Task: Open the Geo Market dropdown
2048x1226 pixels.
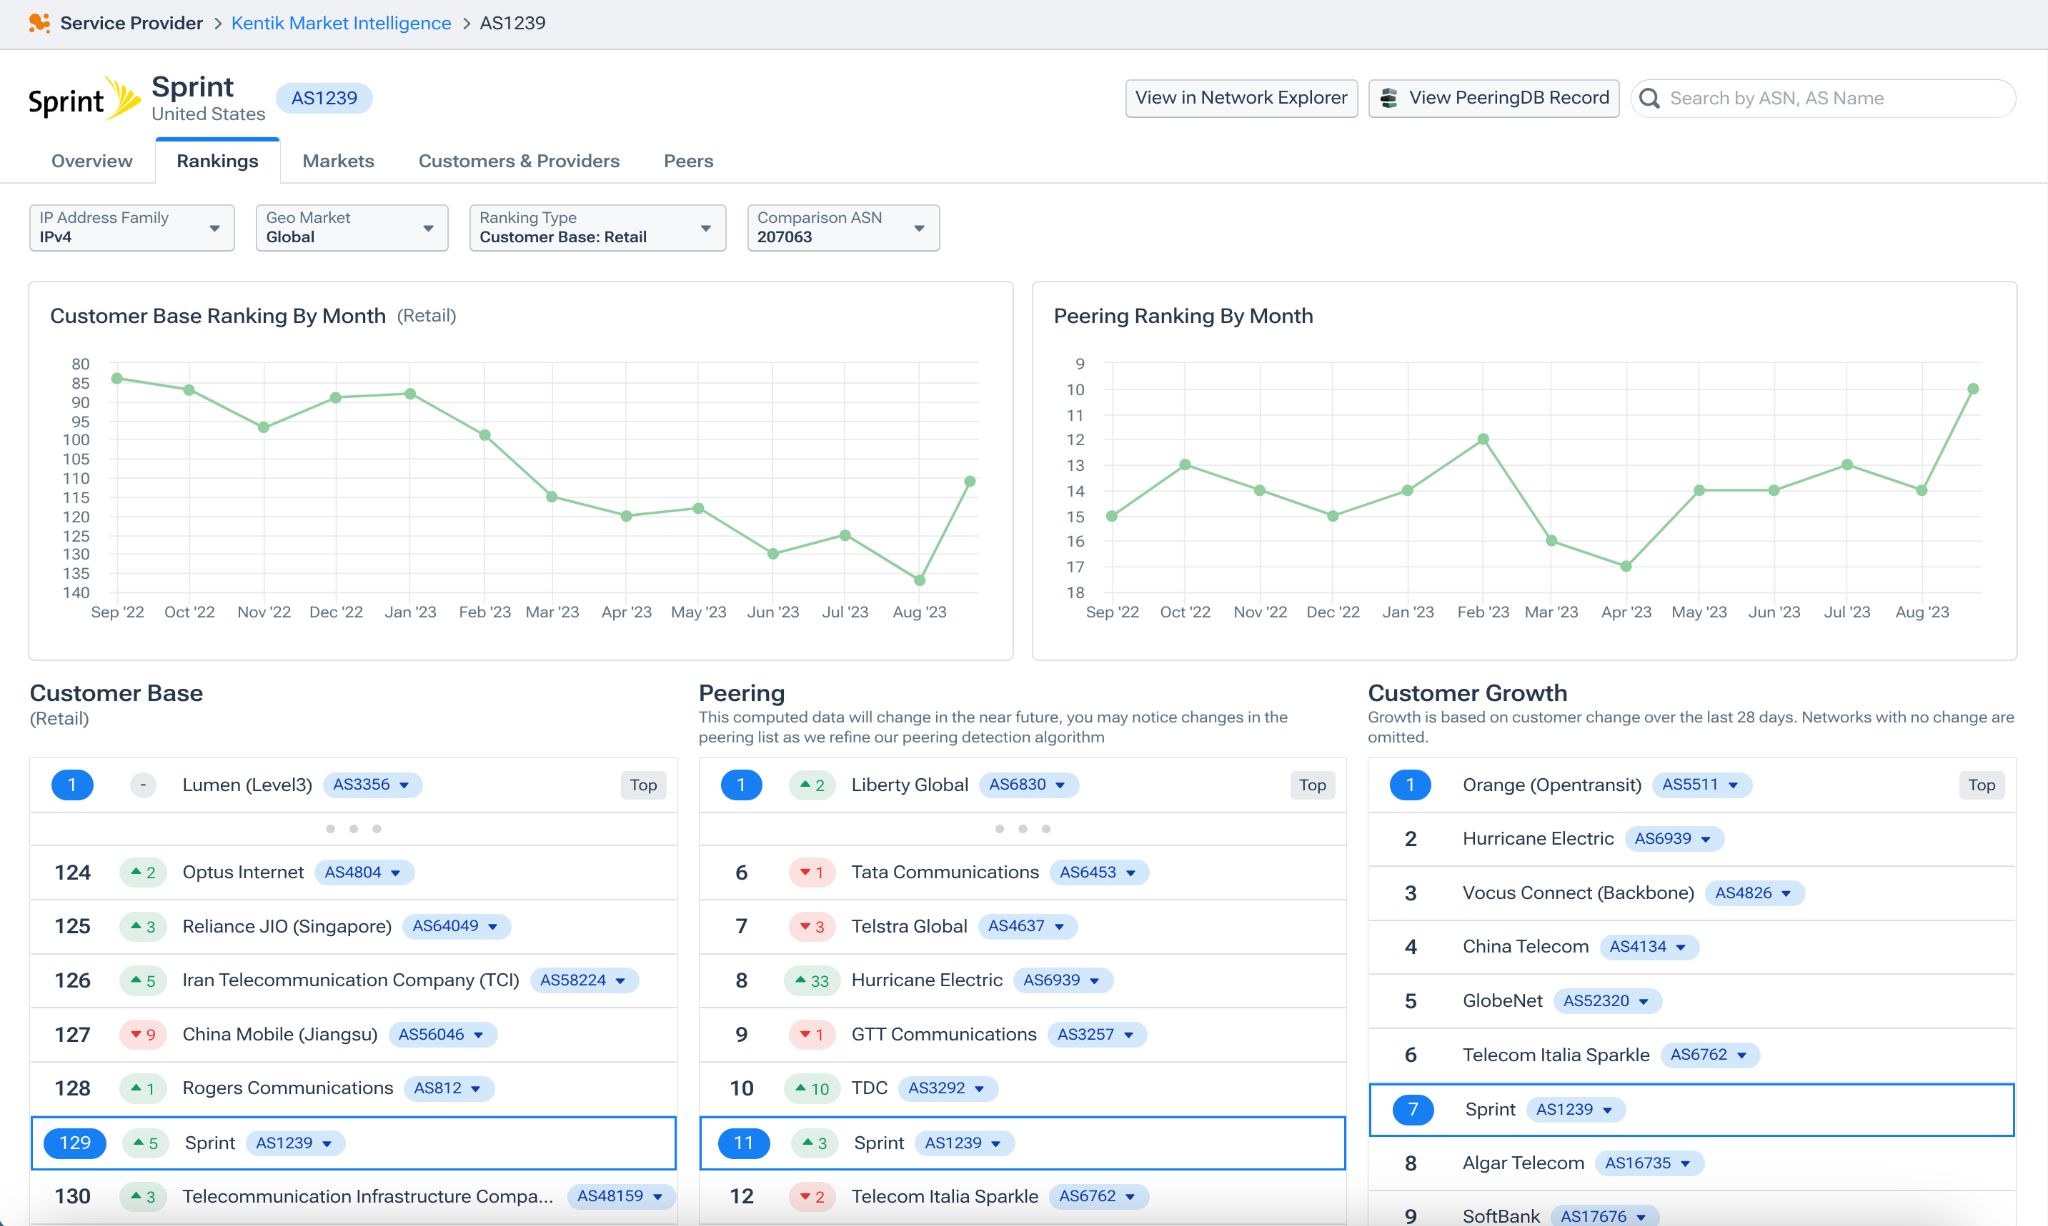Action: tap(351, 228)
